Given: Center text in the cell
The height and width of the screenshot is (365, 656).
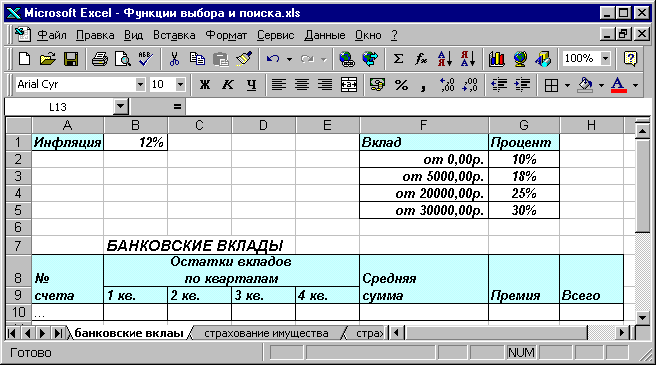Looking at the screenshot, I should point(302,85).
